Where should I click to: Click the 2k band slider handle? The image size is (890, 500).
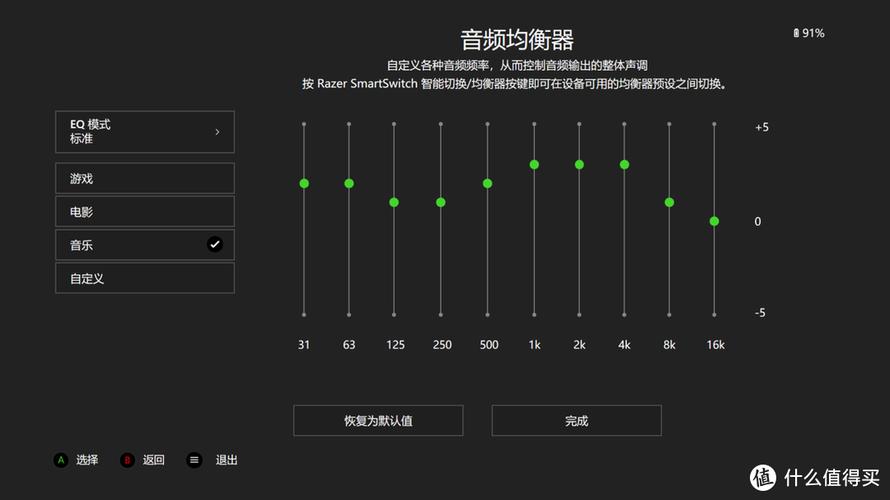579,165
